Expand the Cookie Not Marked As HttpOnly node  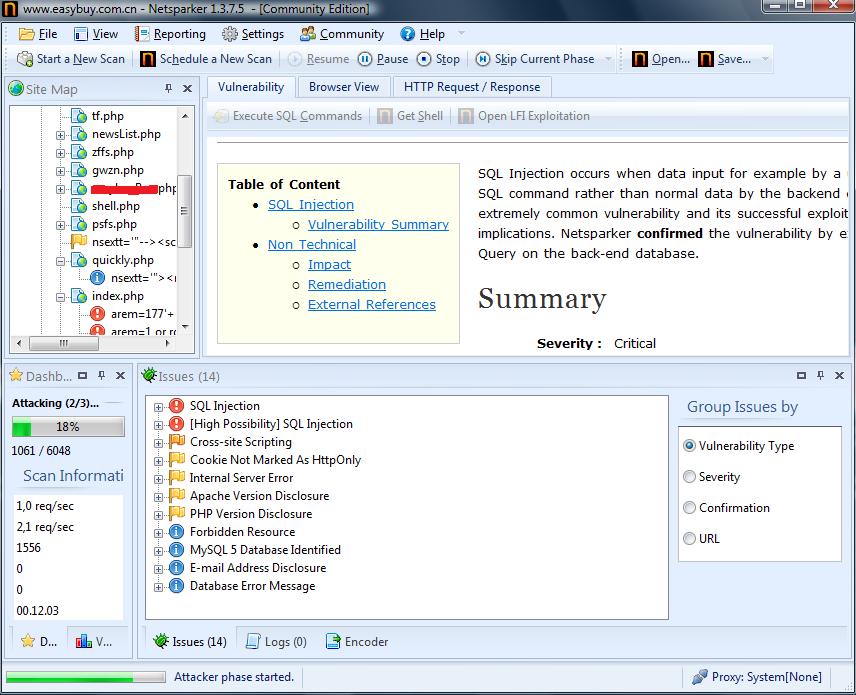point(158,461)
